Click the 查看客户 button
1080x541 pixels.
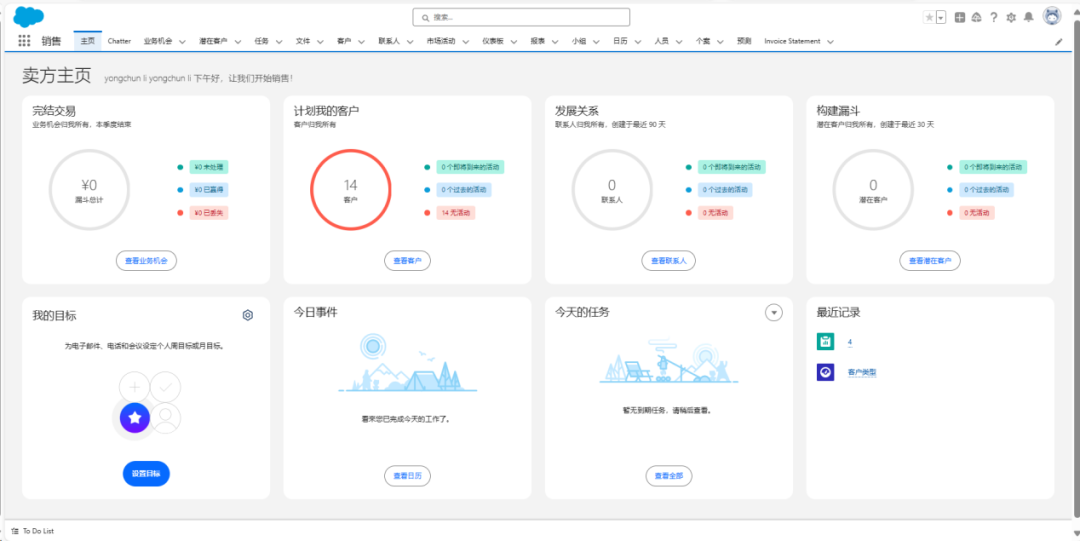[x=407, y=261]
